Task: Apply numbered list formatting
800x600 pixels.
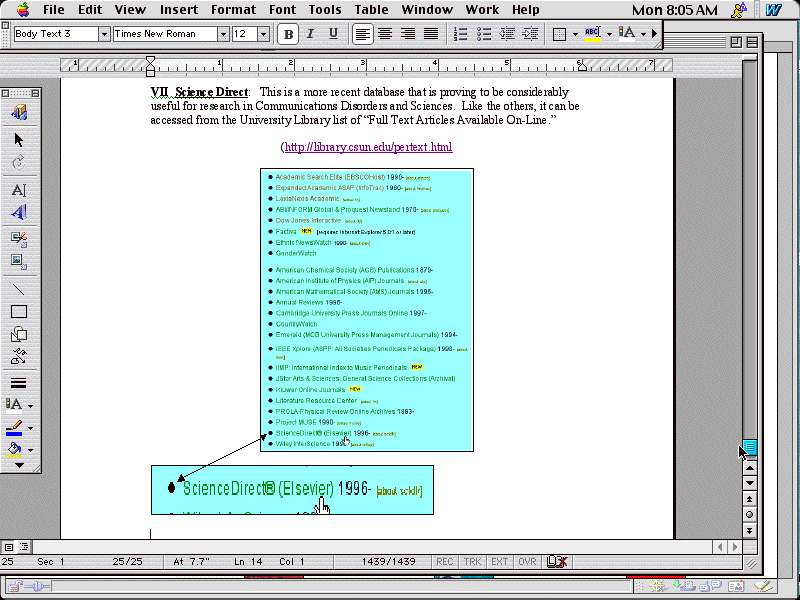Action: (461, 34)
